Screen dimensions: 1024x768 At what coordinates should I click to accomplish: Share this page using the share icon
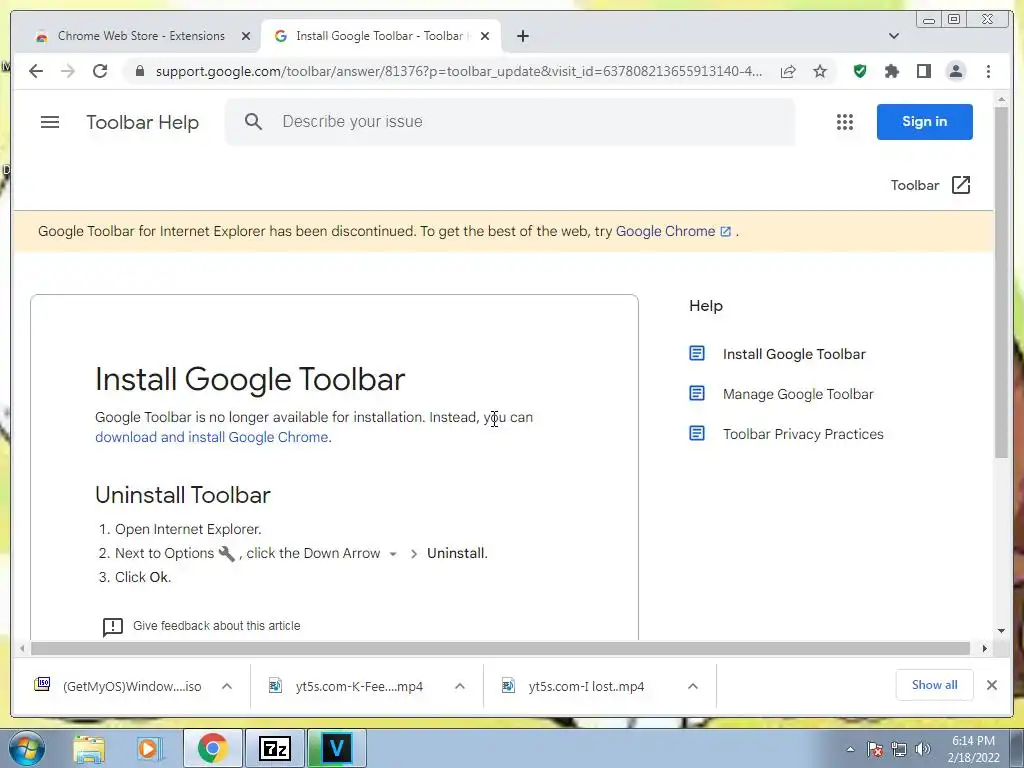(788, 71)
